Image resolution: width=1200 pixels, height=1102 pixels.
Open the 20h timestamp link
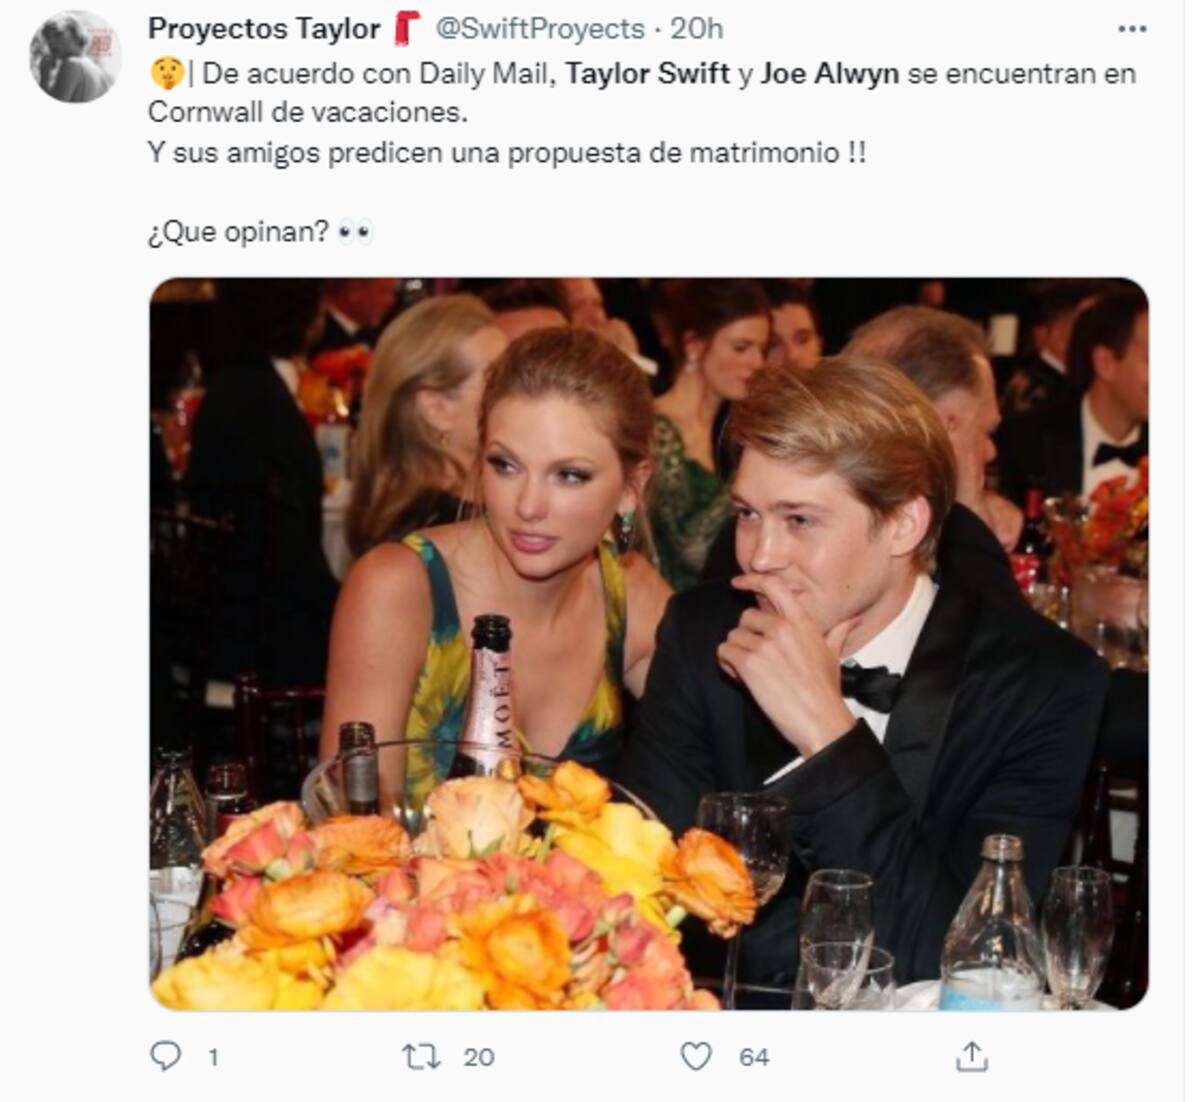pos(696,29)
